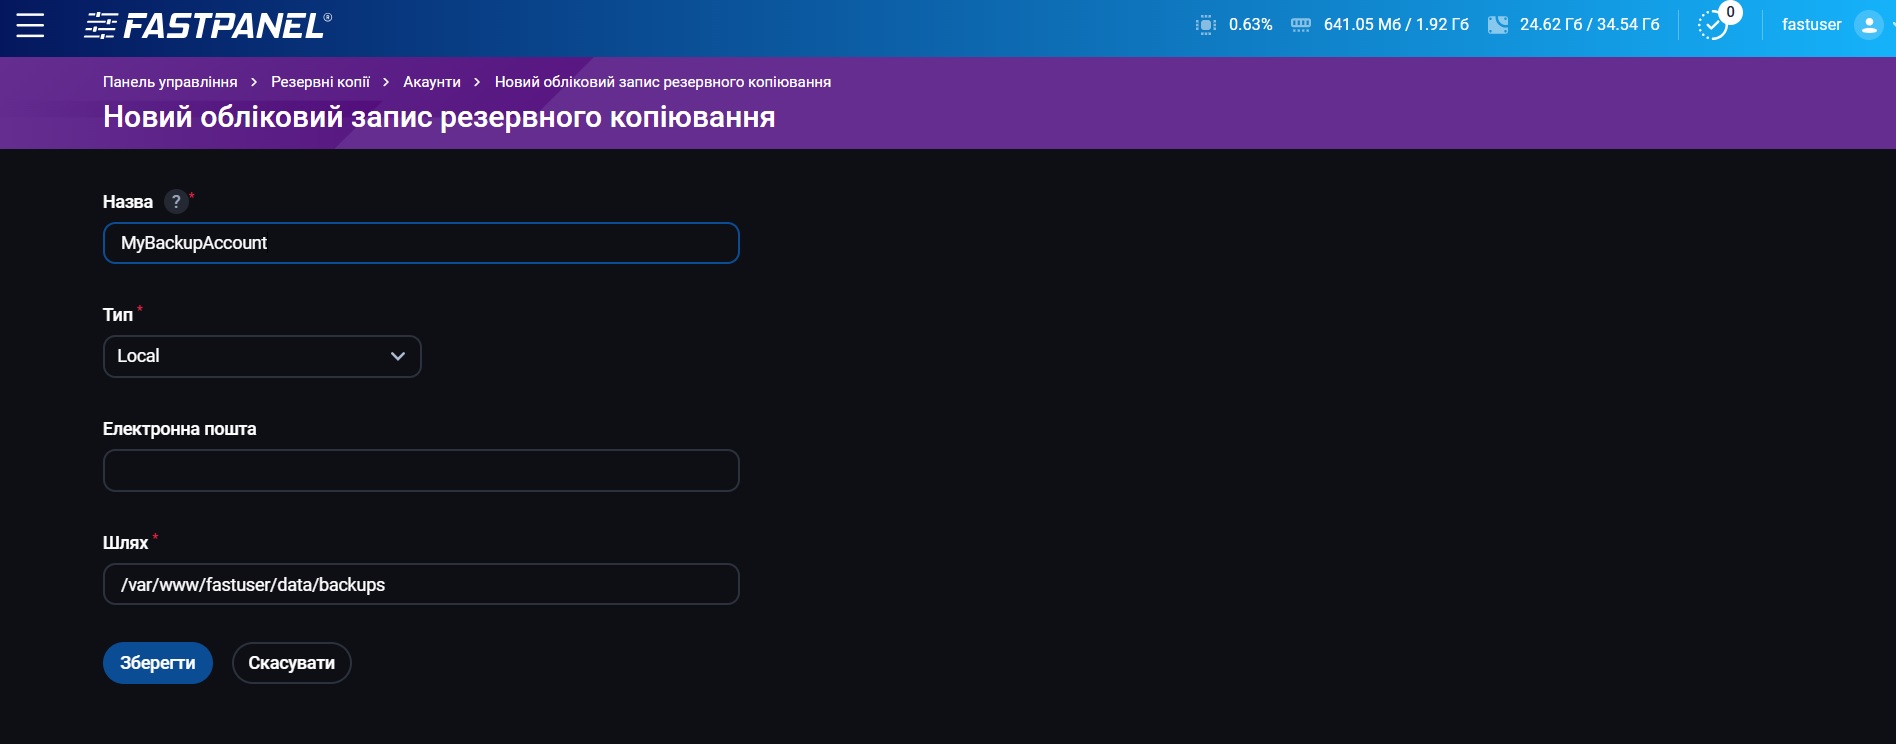1896x744 pixels.
Task: Open the Тип dropdown showing Local
Action: coord(262,356)
